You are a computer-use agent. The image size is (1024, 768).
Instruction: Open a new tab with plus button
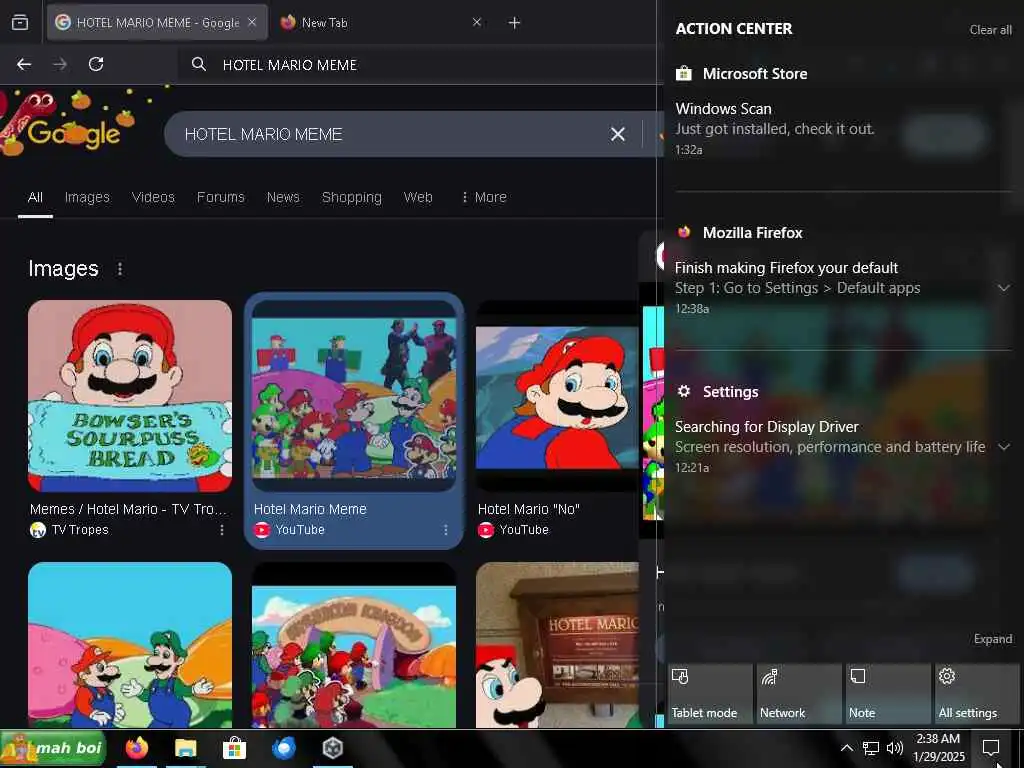(515, 23)
